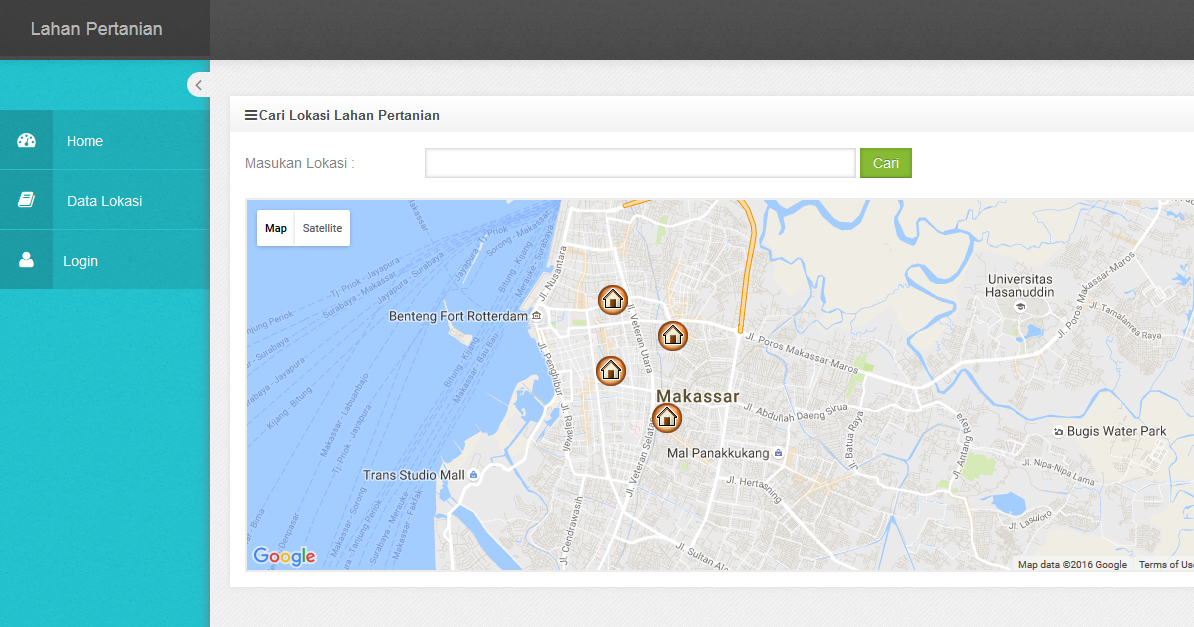Click the Trans Studio Mall landmark icon
This screenshot has width=1194, height=627.
pyautogui.click(x=474, y=474)
